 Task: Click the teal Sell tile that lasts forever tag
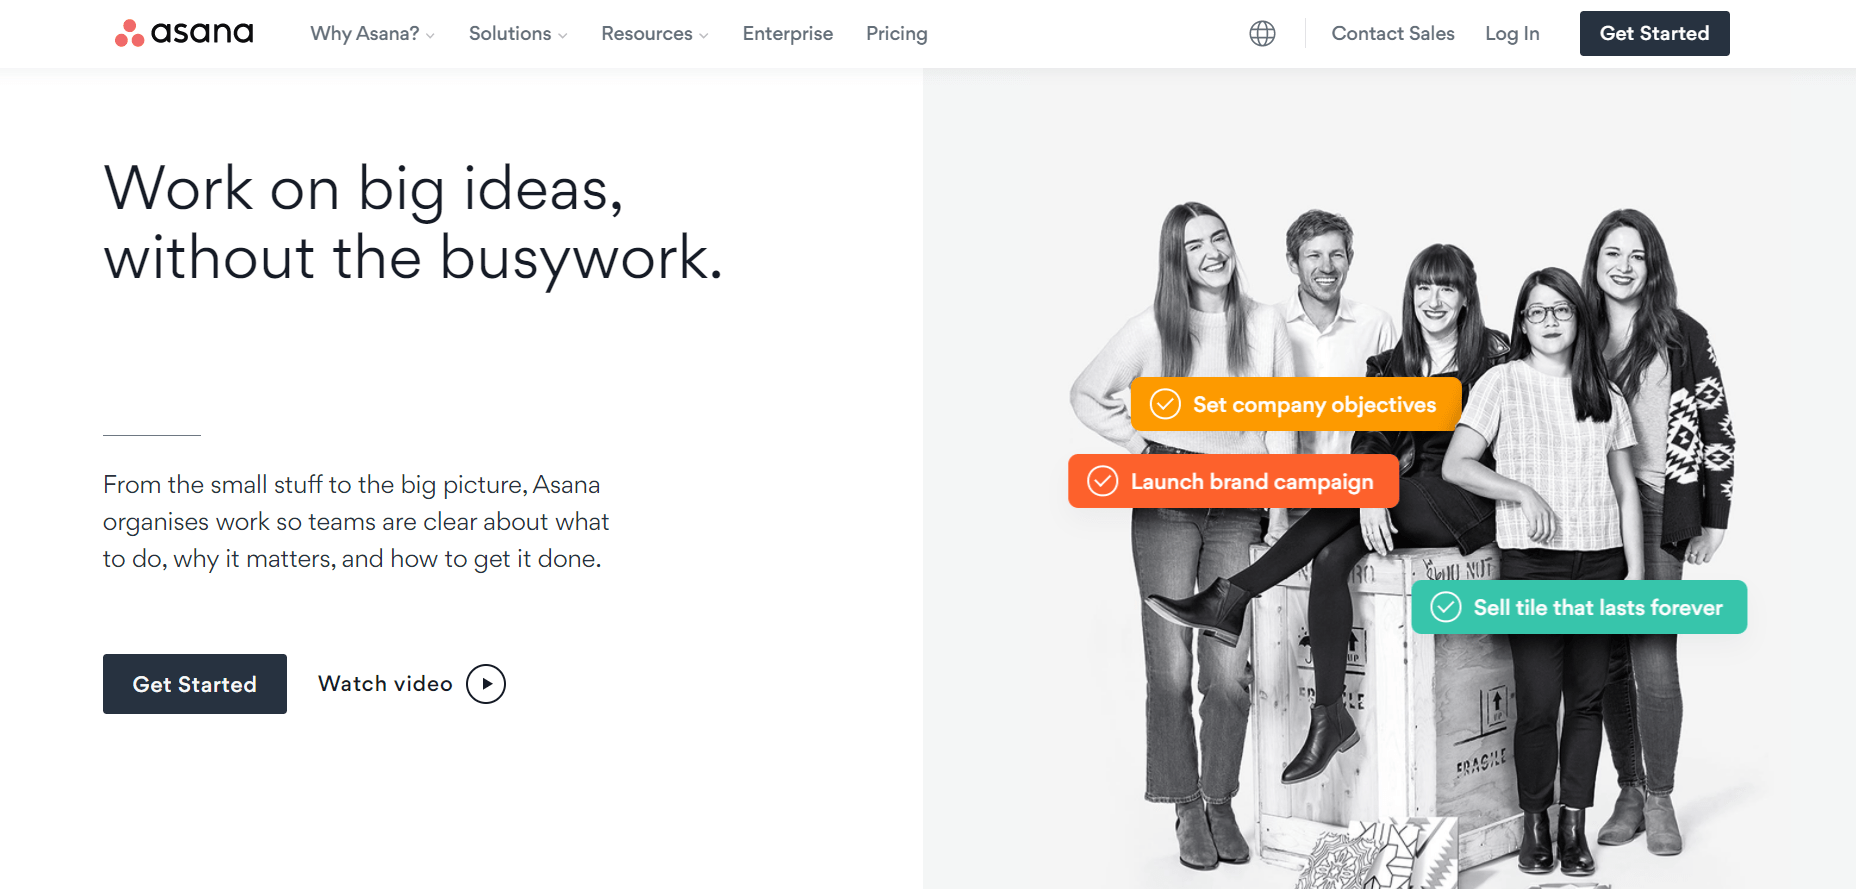tap(1579, 607)
